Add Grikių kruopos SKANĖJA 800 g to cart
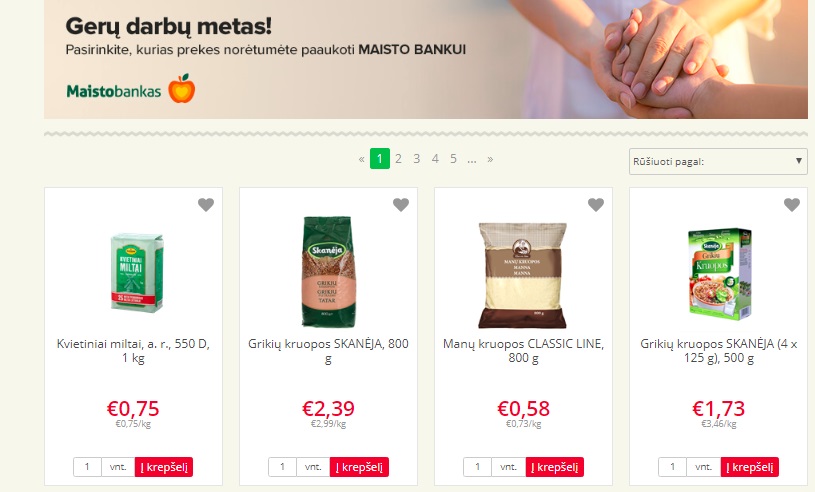Screen dimensions: 815x492 click(359, 467)
